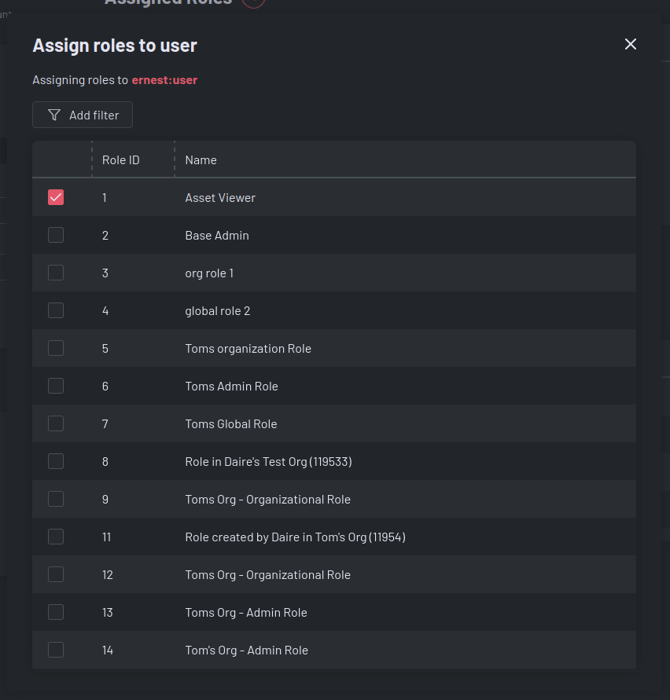The height and width of the screenshot is (700, 670).
Task: Click the Add filter button
Action: [x=82, y=115]
